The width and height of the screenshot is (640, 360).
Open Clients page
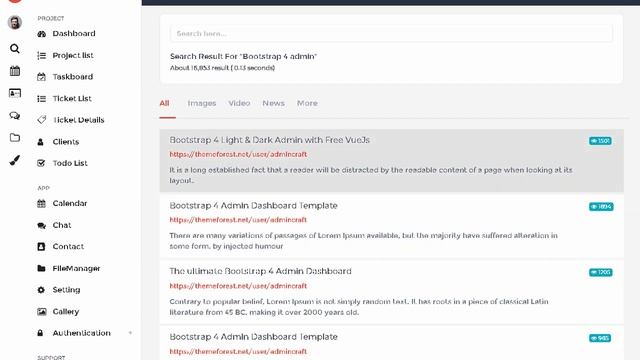click(x=66, y=142)
